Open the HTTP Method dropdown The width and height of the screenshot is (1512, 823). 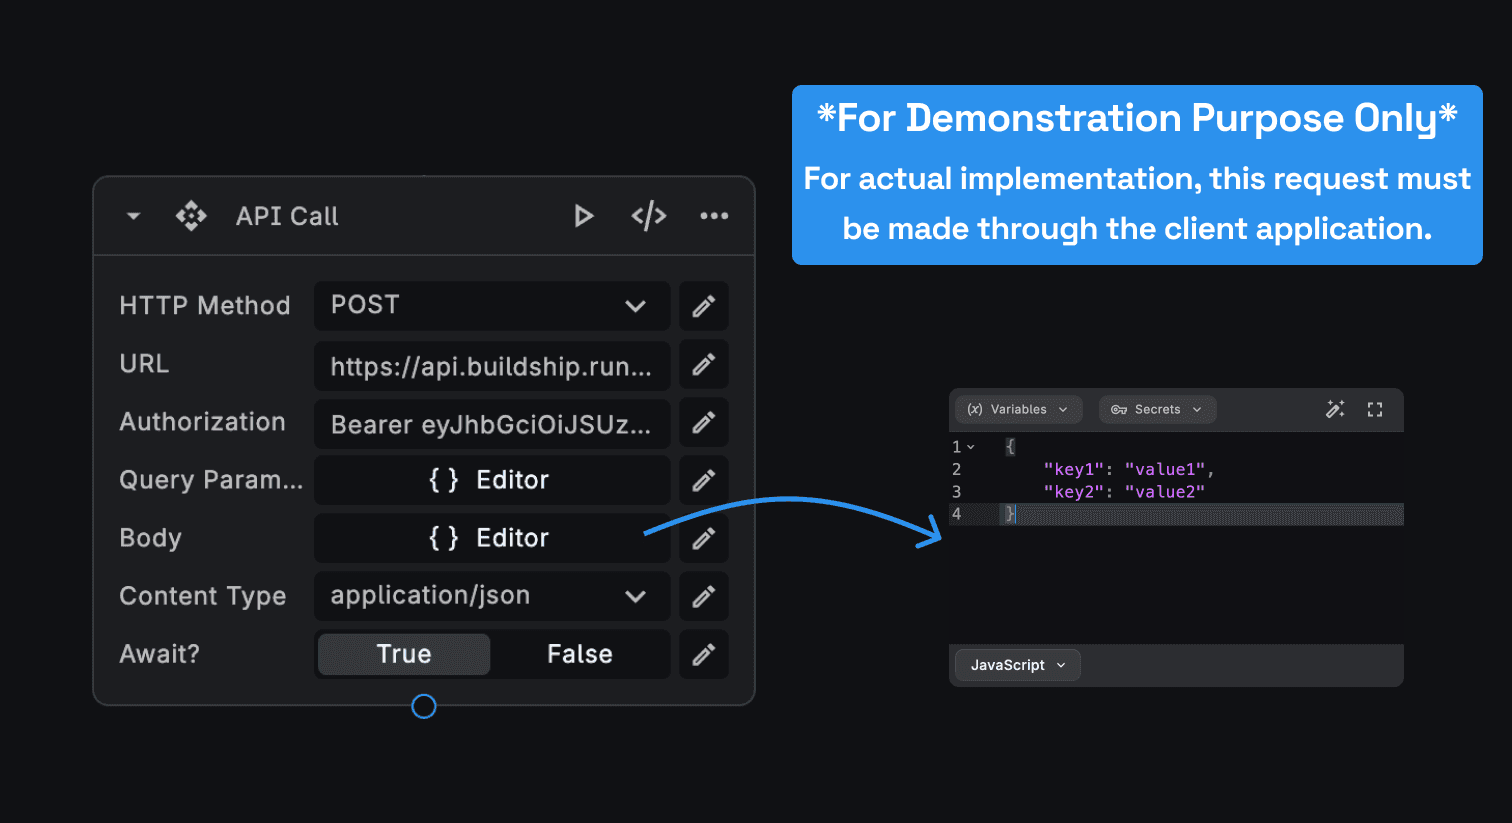point(634,306)
